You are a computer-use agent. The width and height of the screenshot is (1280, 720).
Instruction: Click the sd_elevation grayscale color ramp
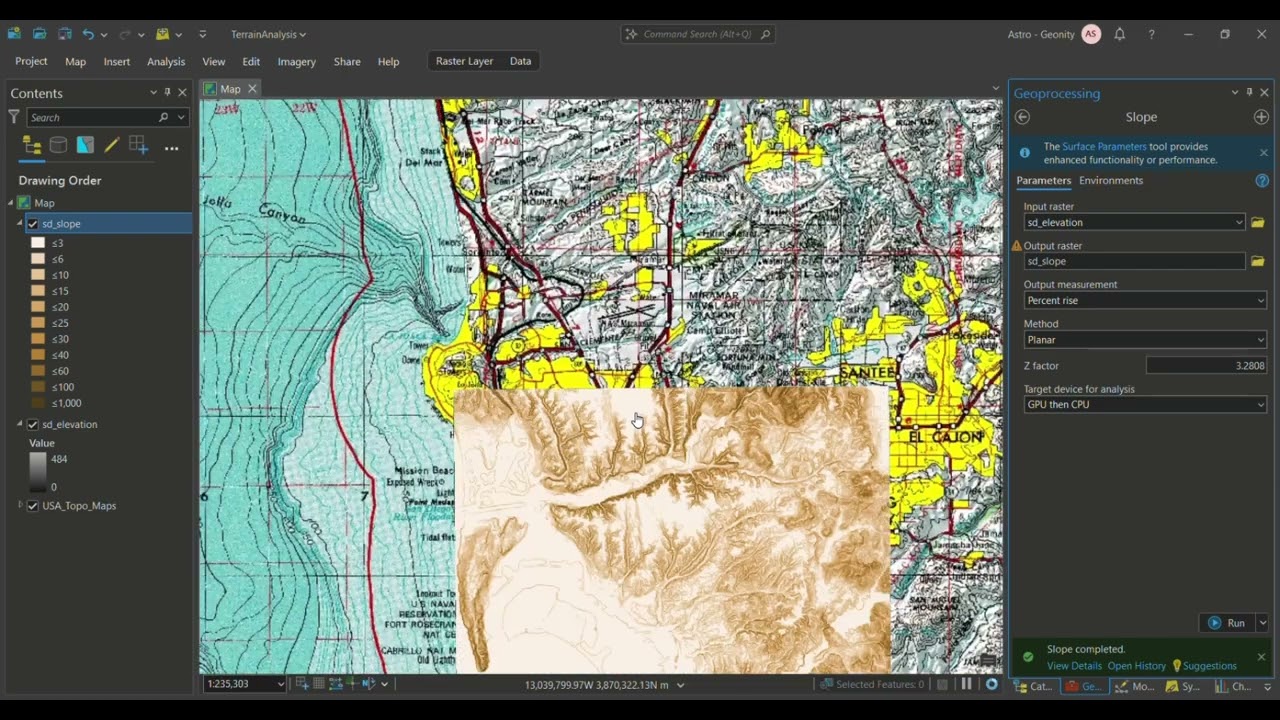(x=37, y=472)
